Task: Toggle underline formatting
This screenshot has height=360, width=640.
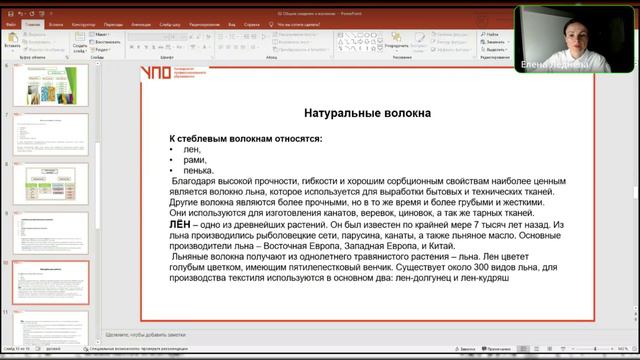Action: coord(146,47)
